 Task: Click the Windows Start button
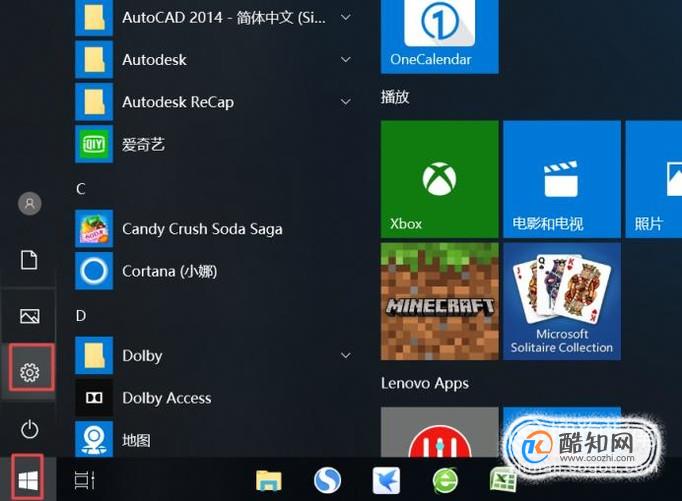point(28,481)
